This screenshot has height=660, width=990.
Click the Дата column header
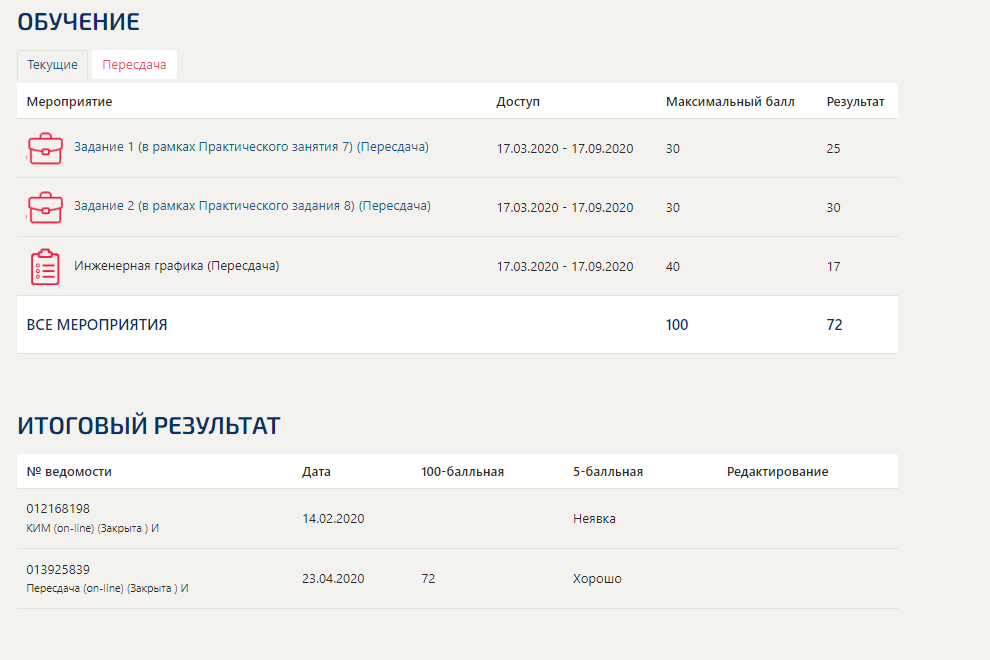(316, 472)
